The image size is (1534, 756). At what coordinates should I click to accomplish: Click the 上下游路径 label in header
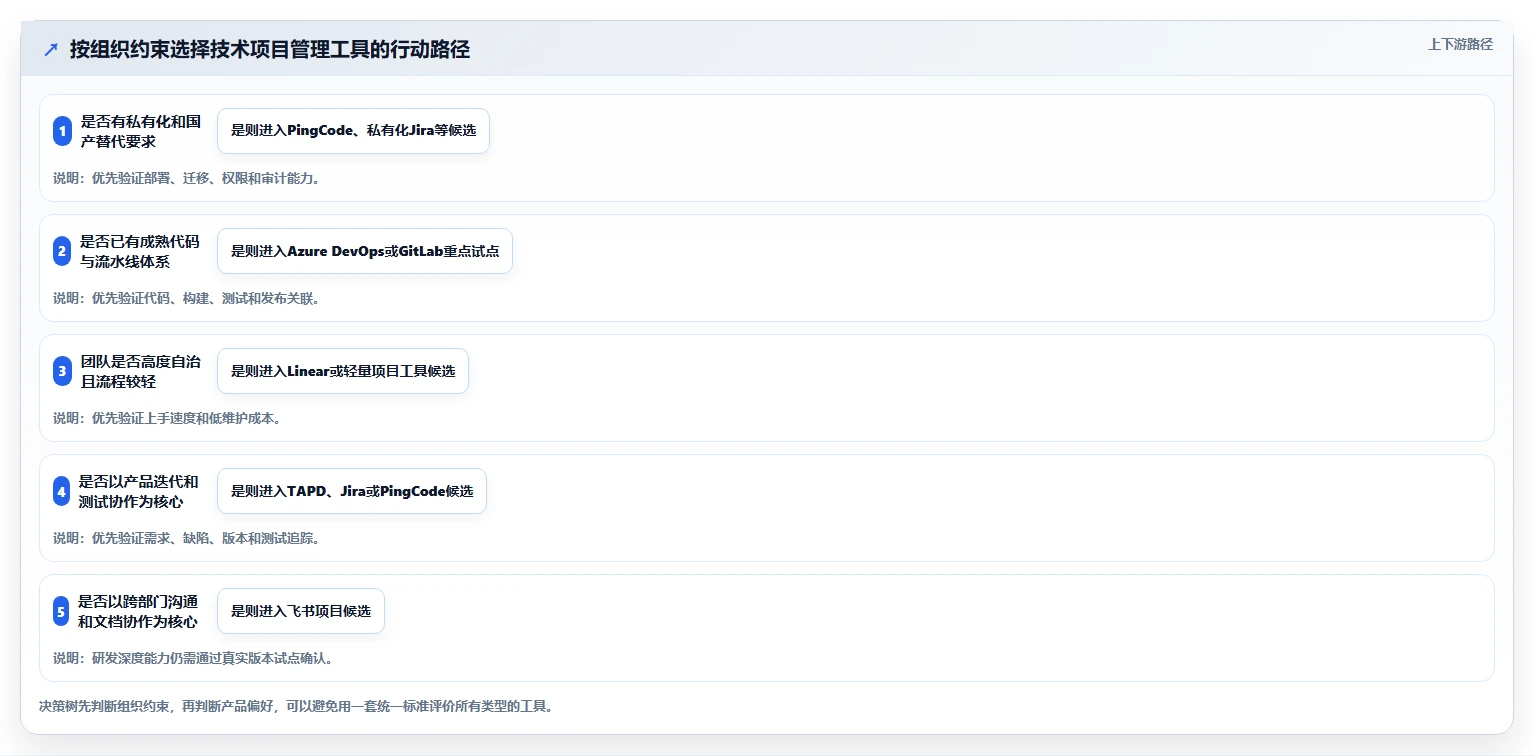click(x=1460, y=44)
